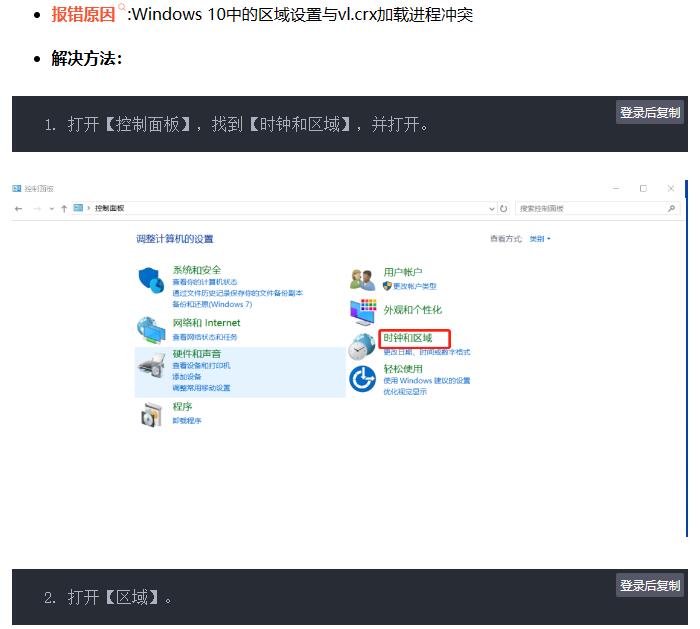Expand the address bar history dropdown

point(491,208)
